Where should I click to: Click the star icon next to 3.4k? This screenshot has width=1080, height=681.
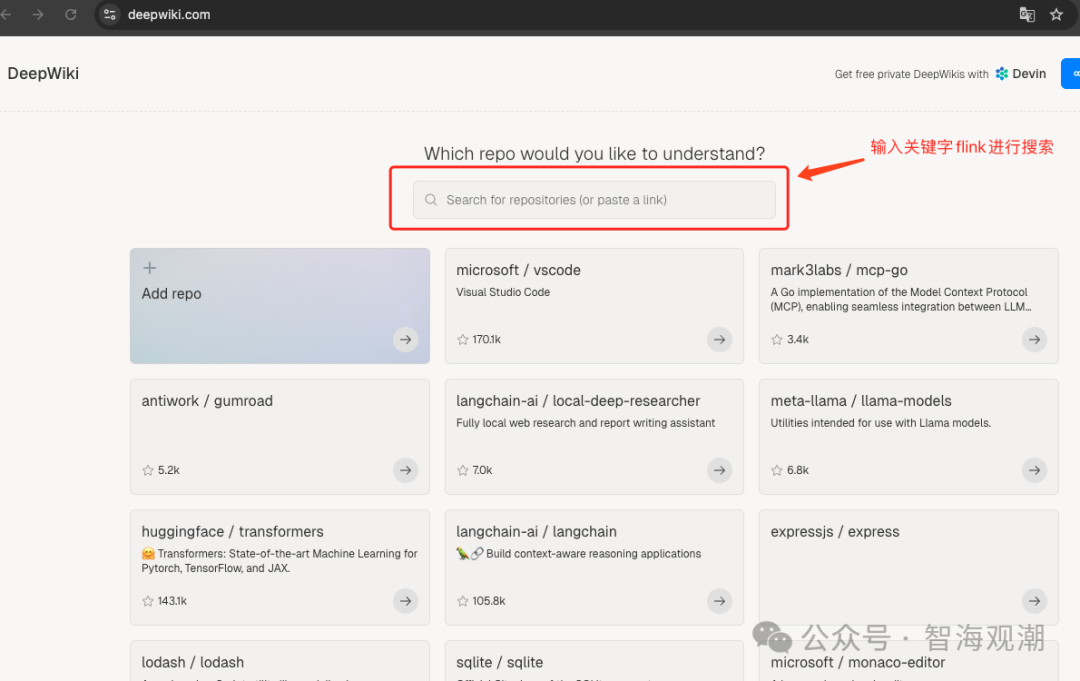(x=777, y=339)
